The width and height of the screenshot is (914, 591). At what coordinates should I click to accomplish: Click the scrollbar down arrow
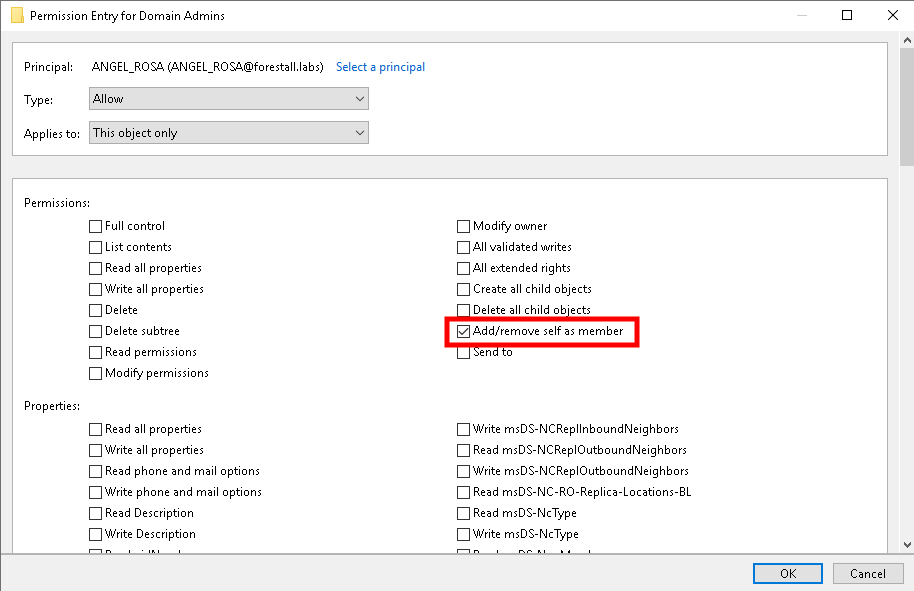pyautogui.click(x=906, y=544)
